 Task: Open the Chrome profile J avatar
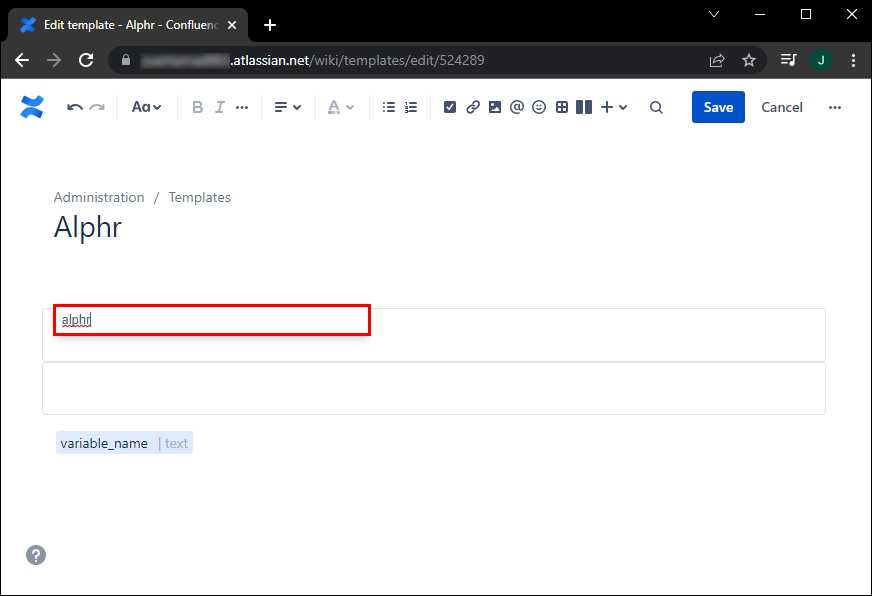pos(821,60)
